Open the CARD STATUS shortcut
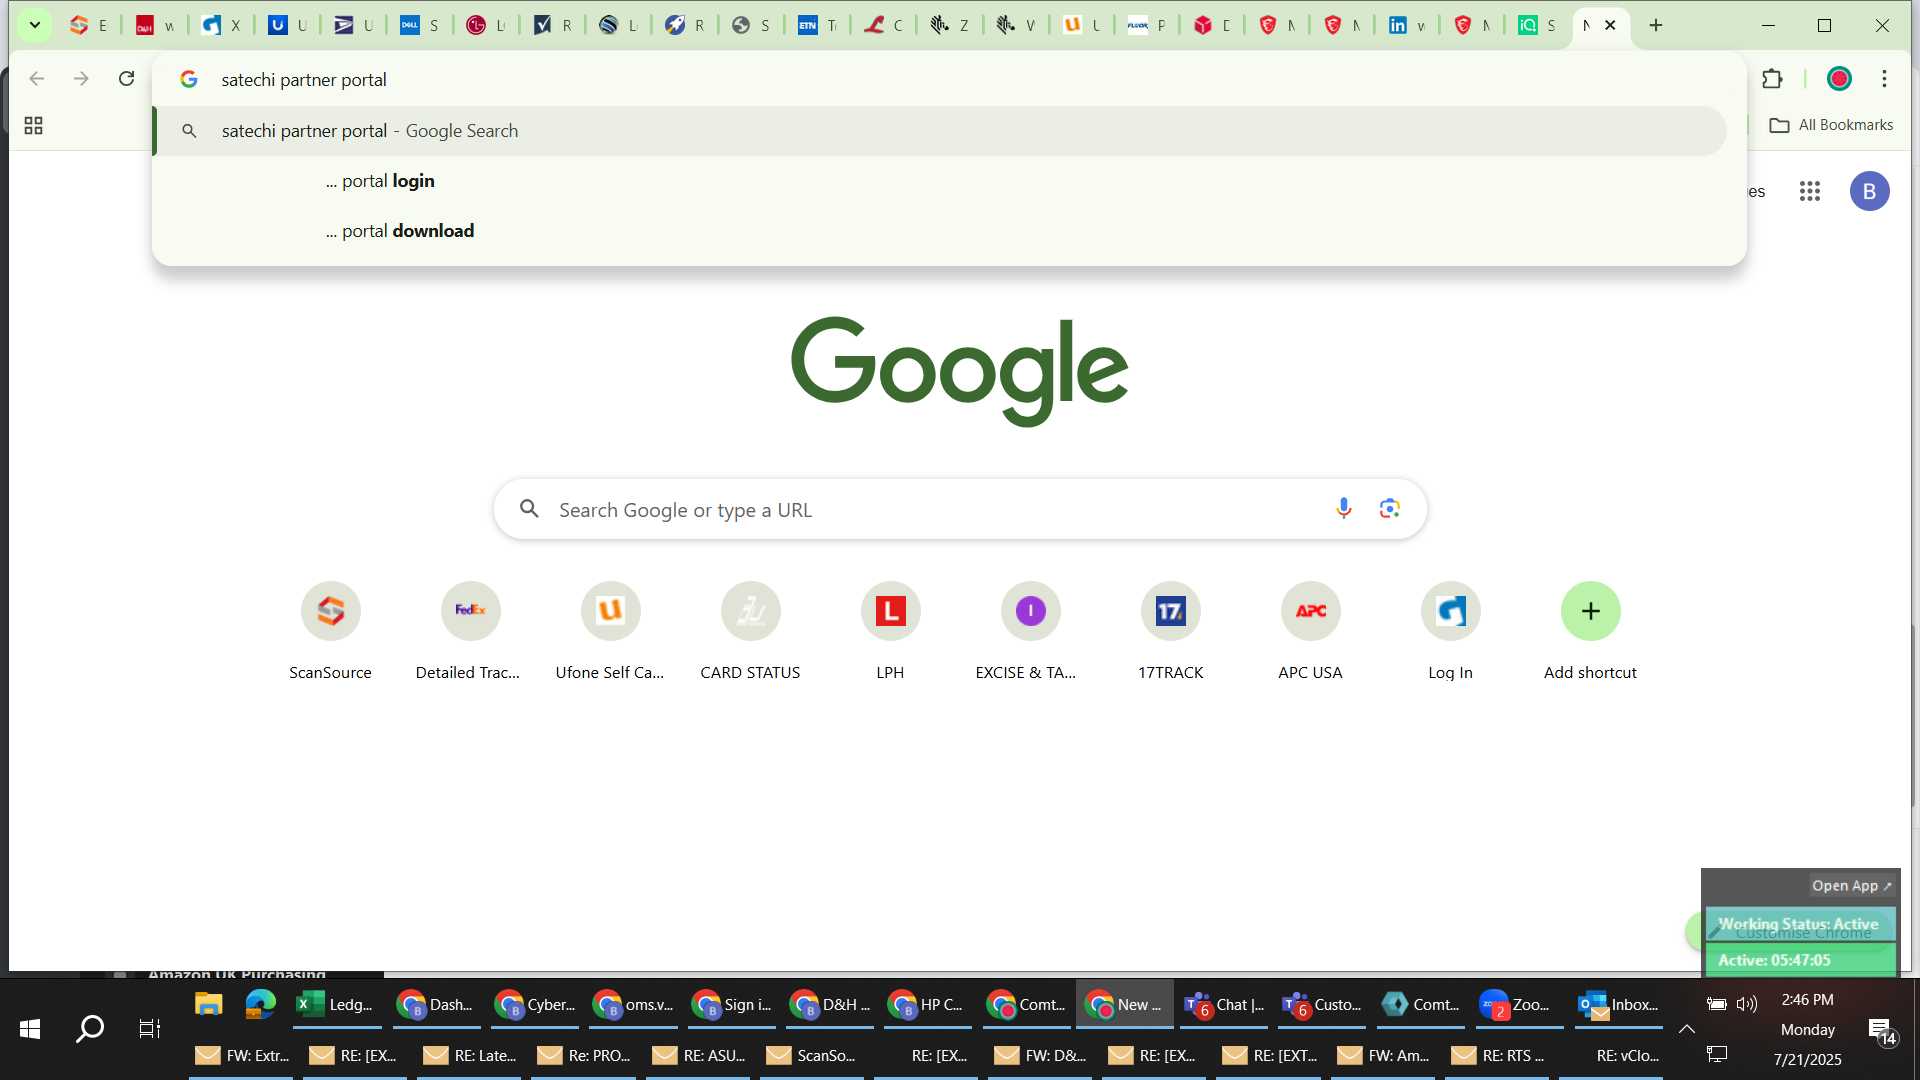The height and width of the screenshot is (1080, 1920). [750, 632]
